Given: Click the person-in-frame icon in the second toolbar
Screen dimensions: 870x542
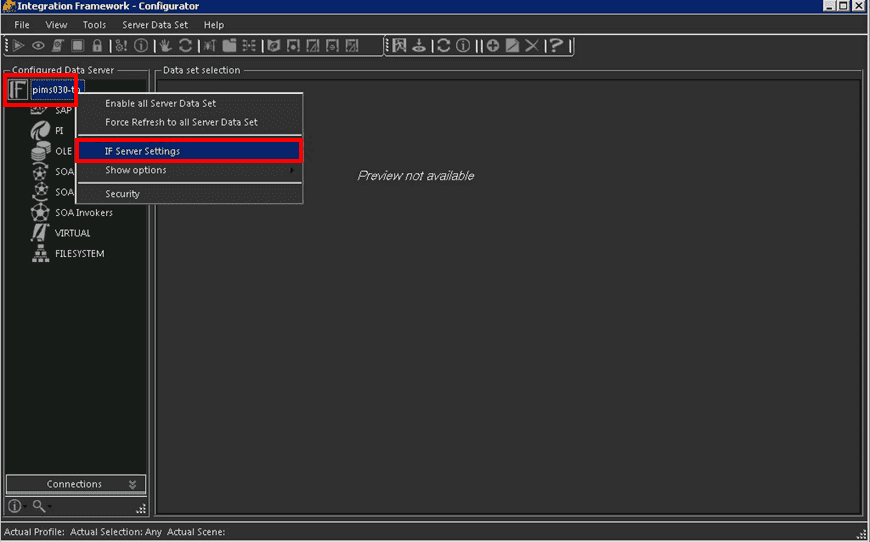Looking at the screenshot, I should click(399, 45).
